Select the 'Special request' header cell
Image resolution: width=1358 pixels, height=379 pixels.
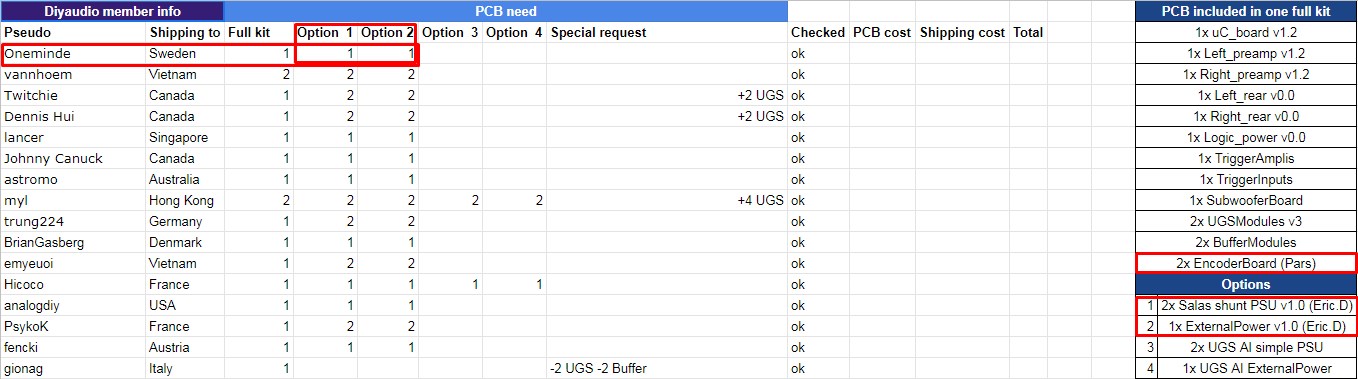(667, 32)
